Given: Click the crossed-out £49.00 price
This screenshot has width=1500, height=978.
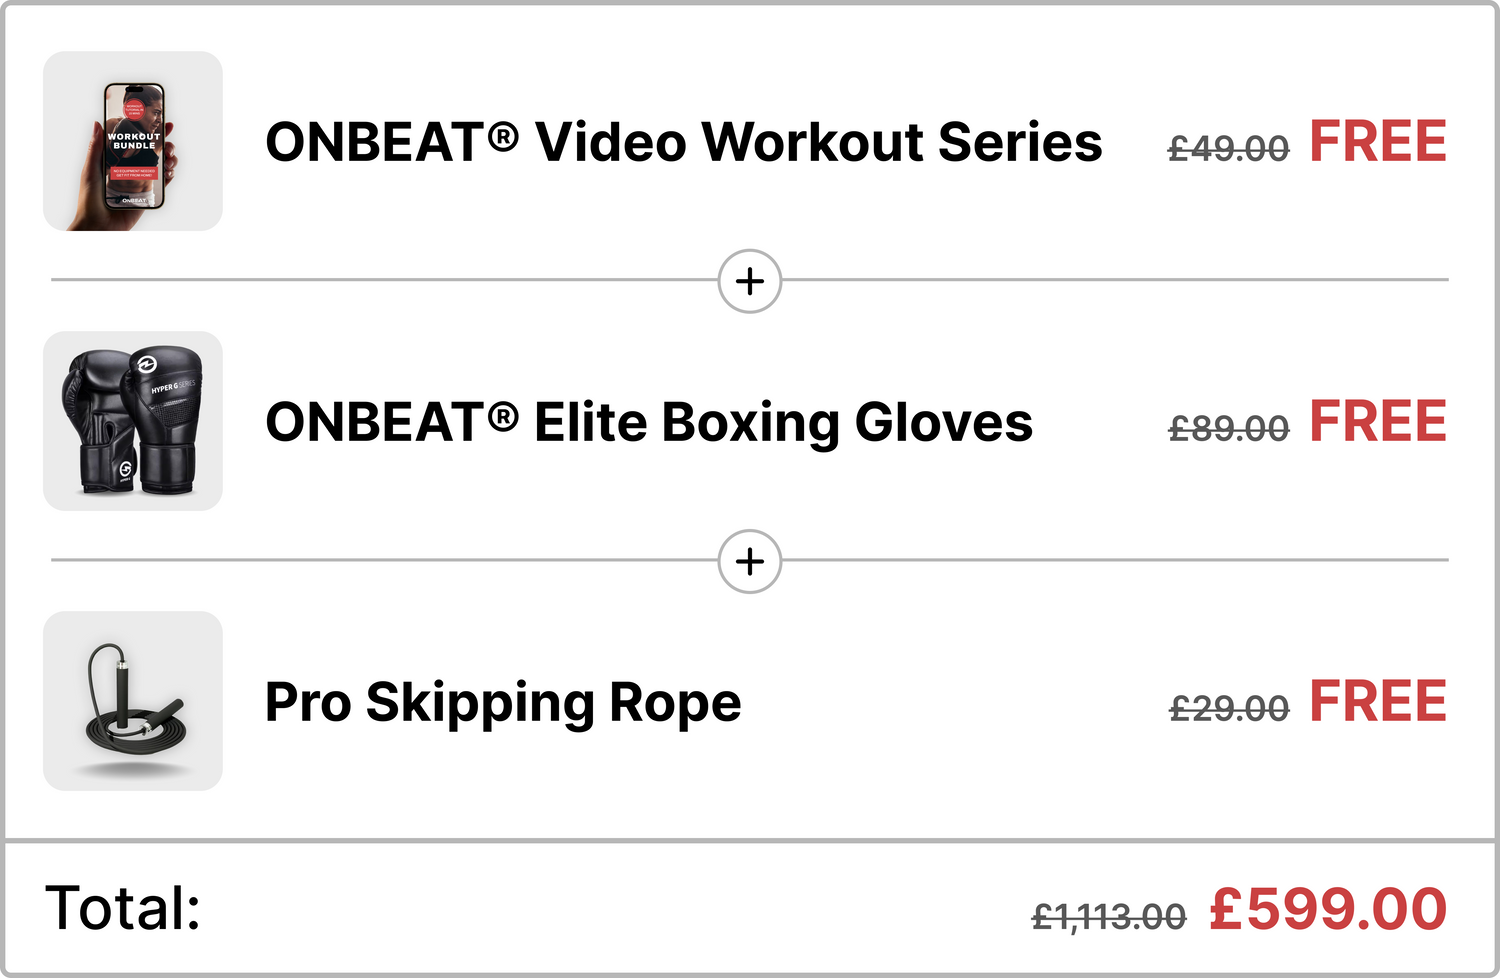Looking at the screenshot, I should 1228,149.
